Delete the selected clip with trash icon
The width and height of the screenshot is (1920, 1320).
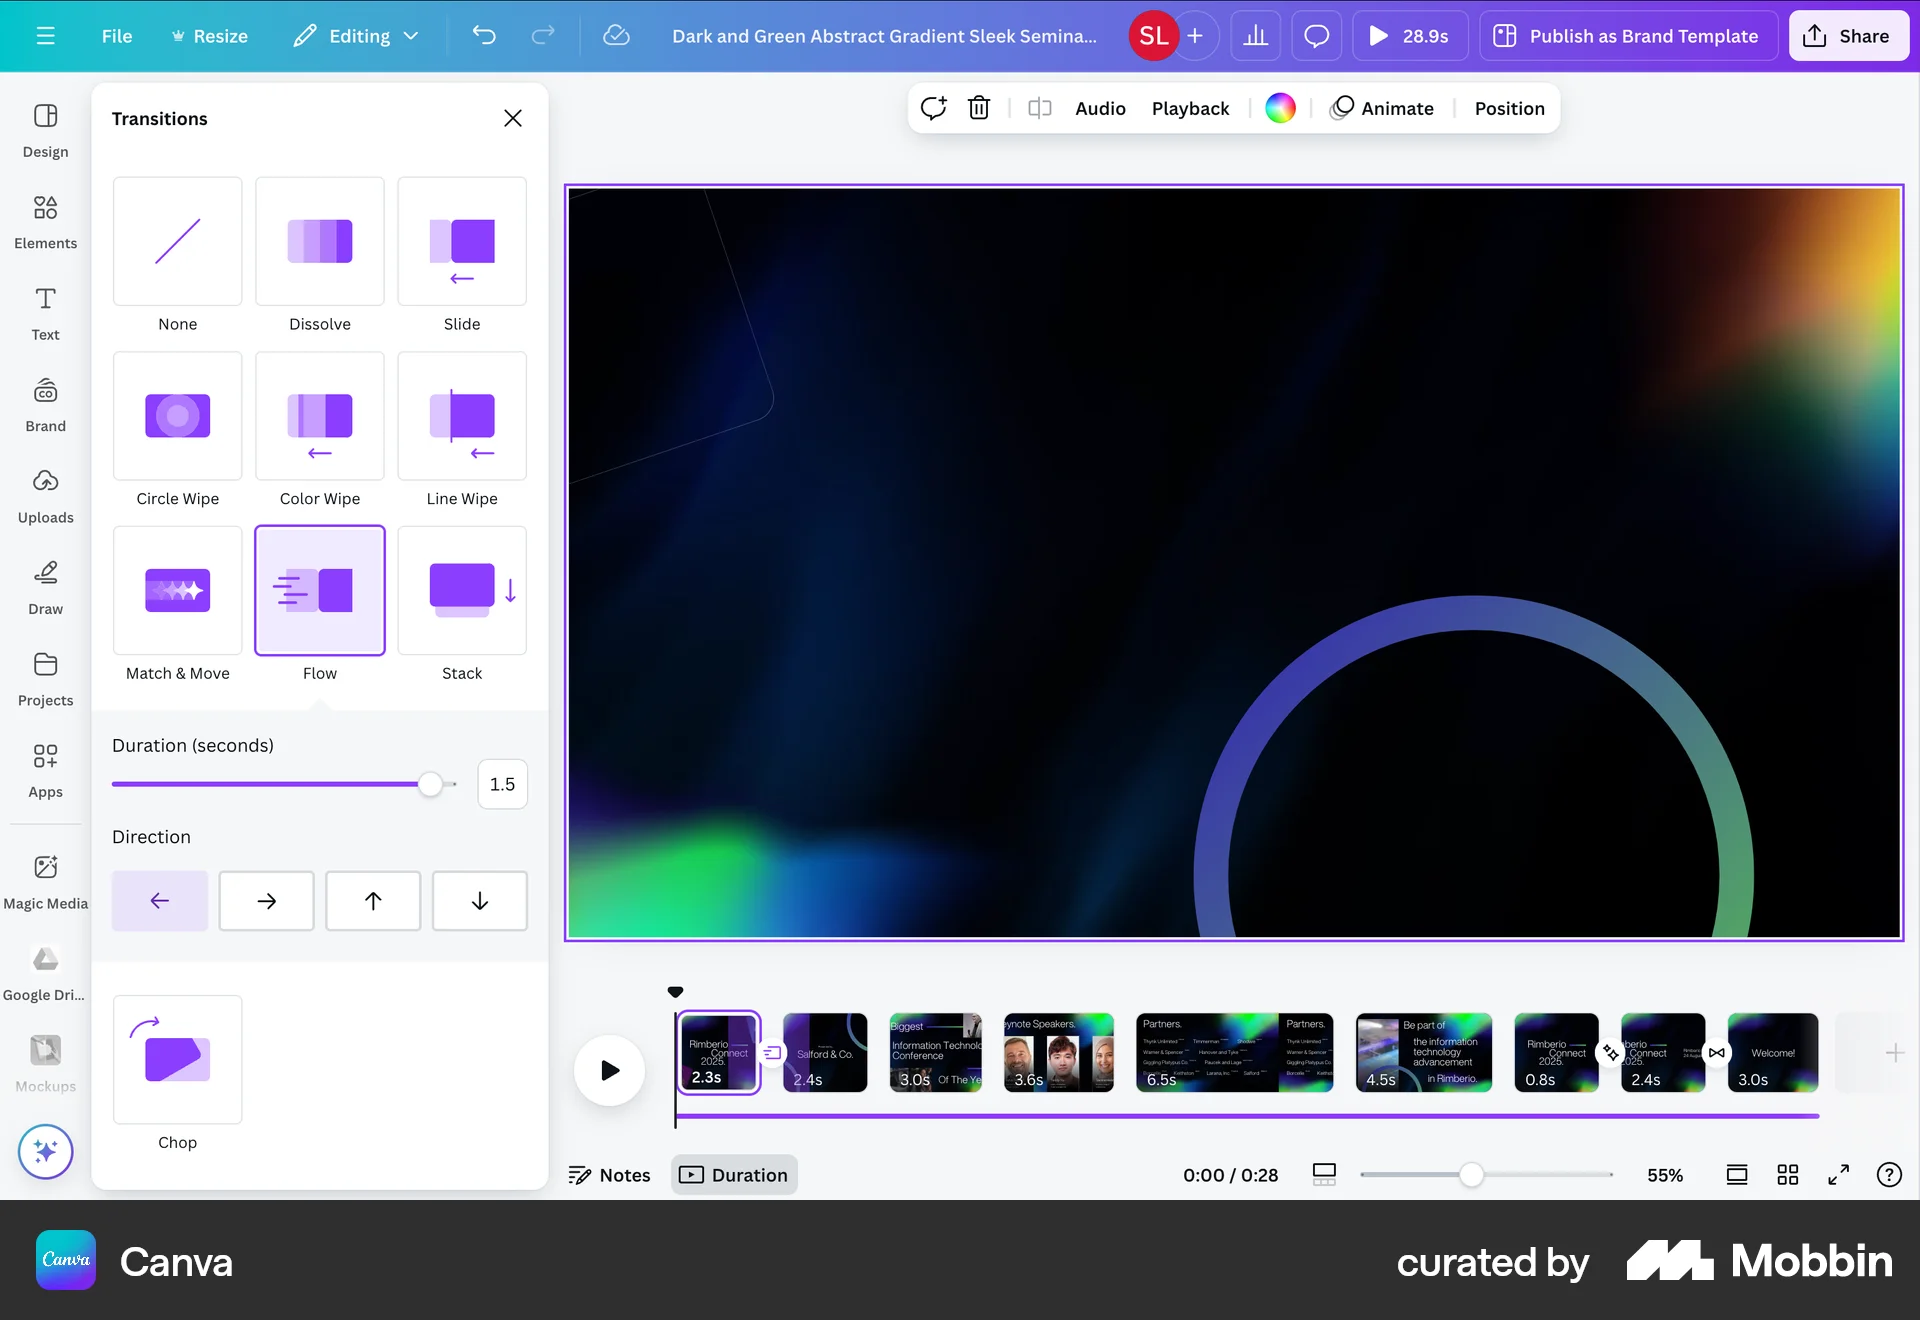tap(979, 108)
